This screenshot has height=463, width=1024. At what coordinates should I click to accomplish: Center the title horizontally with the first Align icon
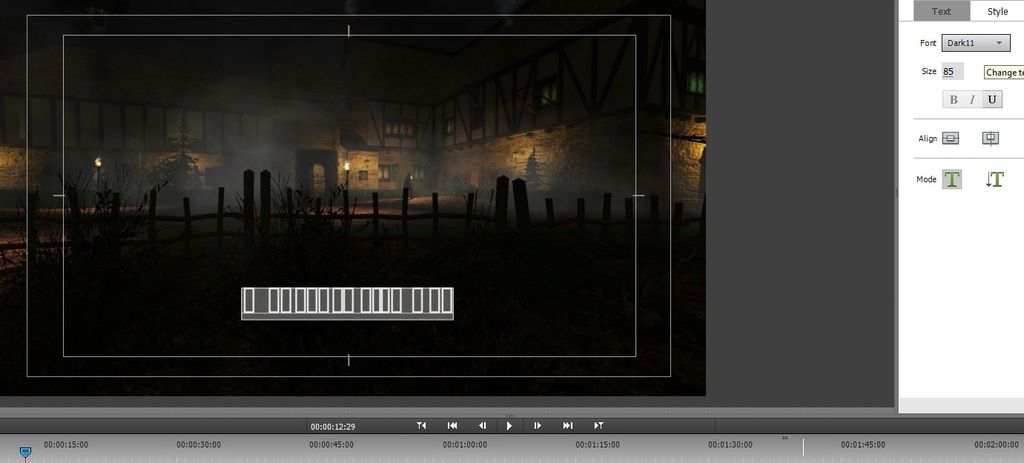pyautogui.click(x=951, y=138)
